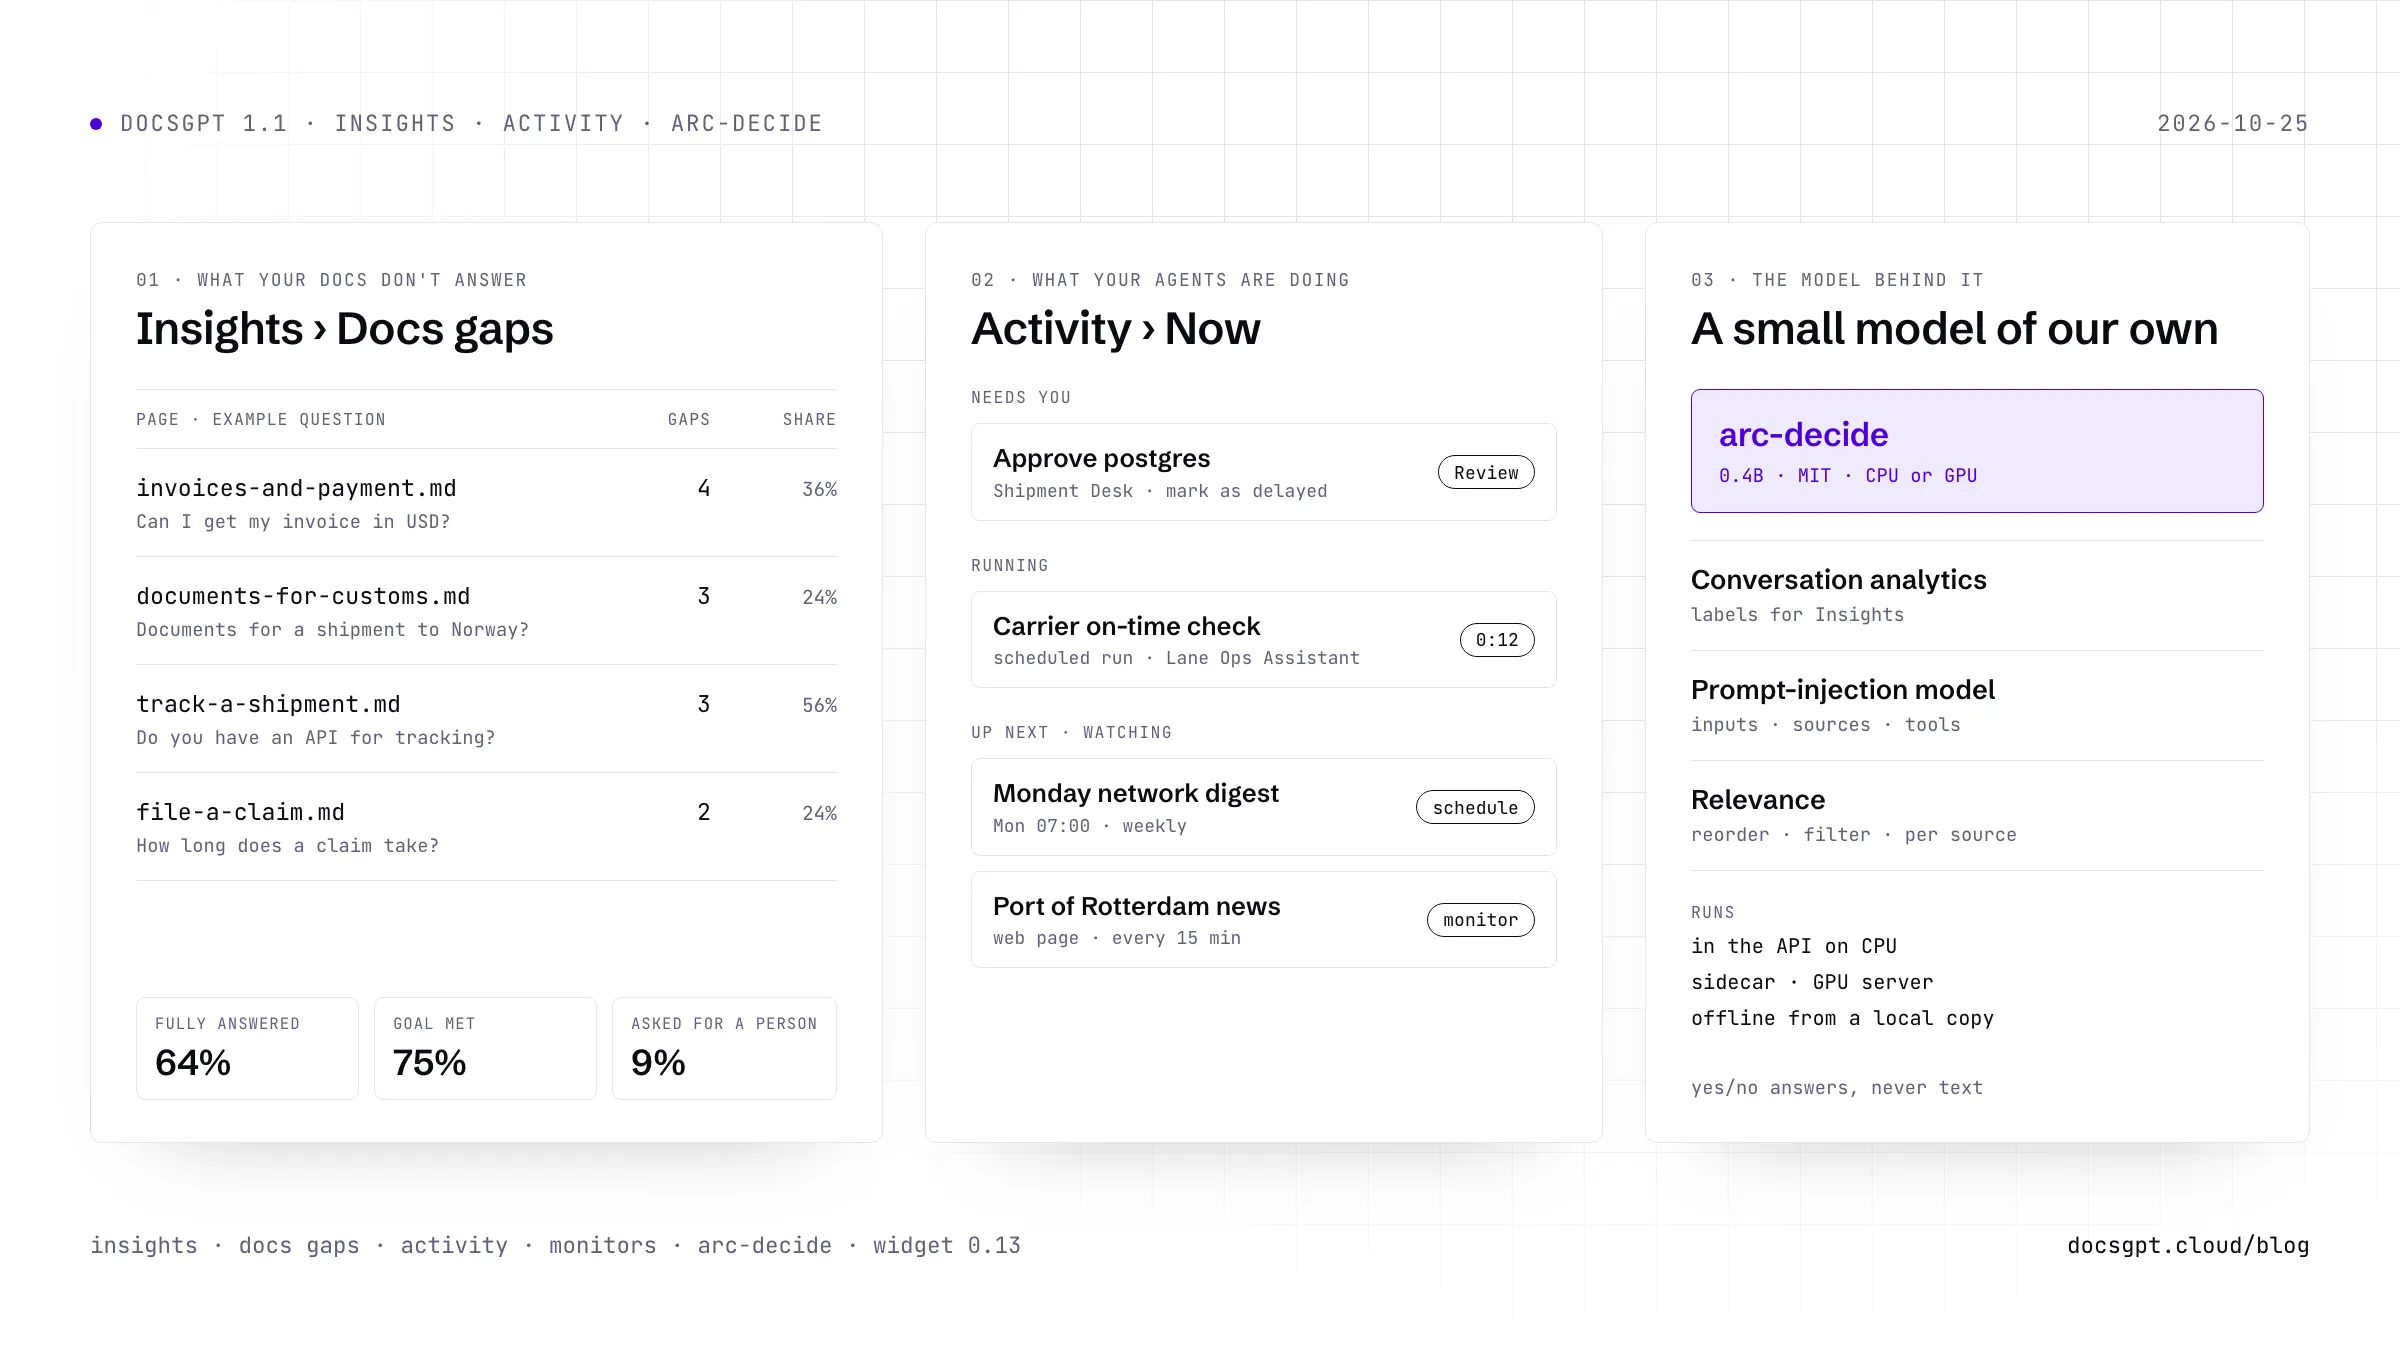Select the track-a-shipment.md row title
This screenshot has height=1350, width=2400.
(x=268, y=704)
